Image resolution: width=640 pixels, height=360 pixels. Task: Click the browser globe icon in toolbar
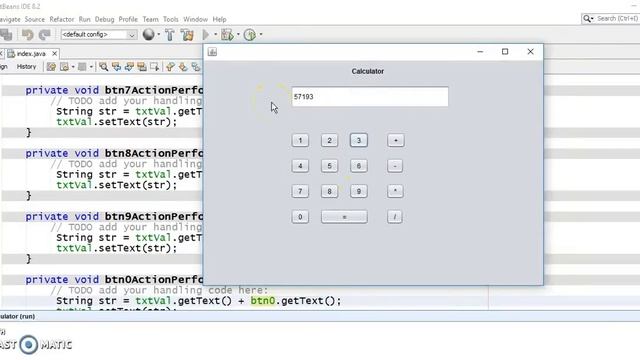click(149, 35)
